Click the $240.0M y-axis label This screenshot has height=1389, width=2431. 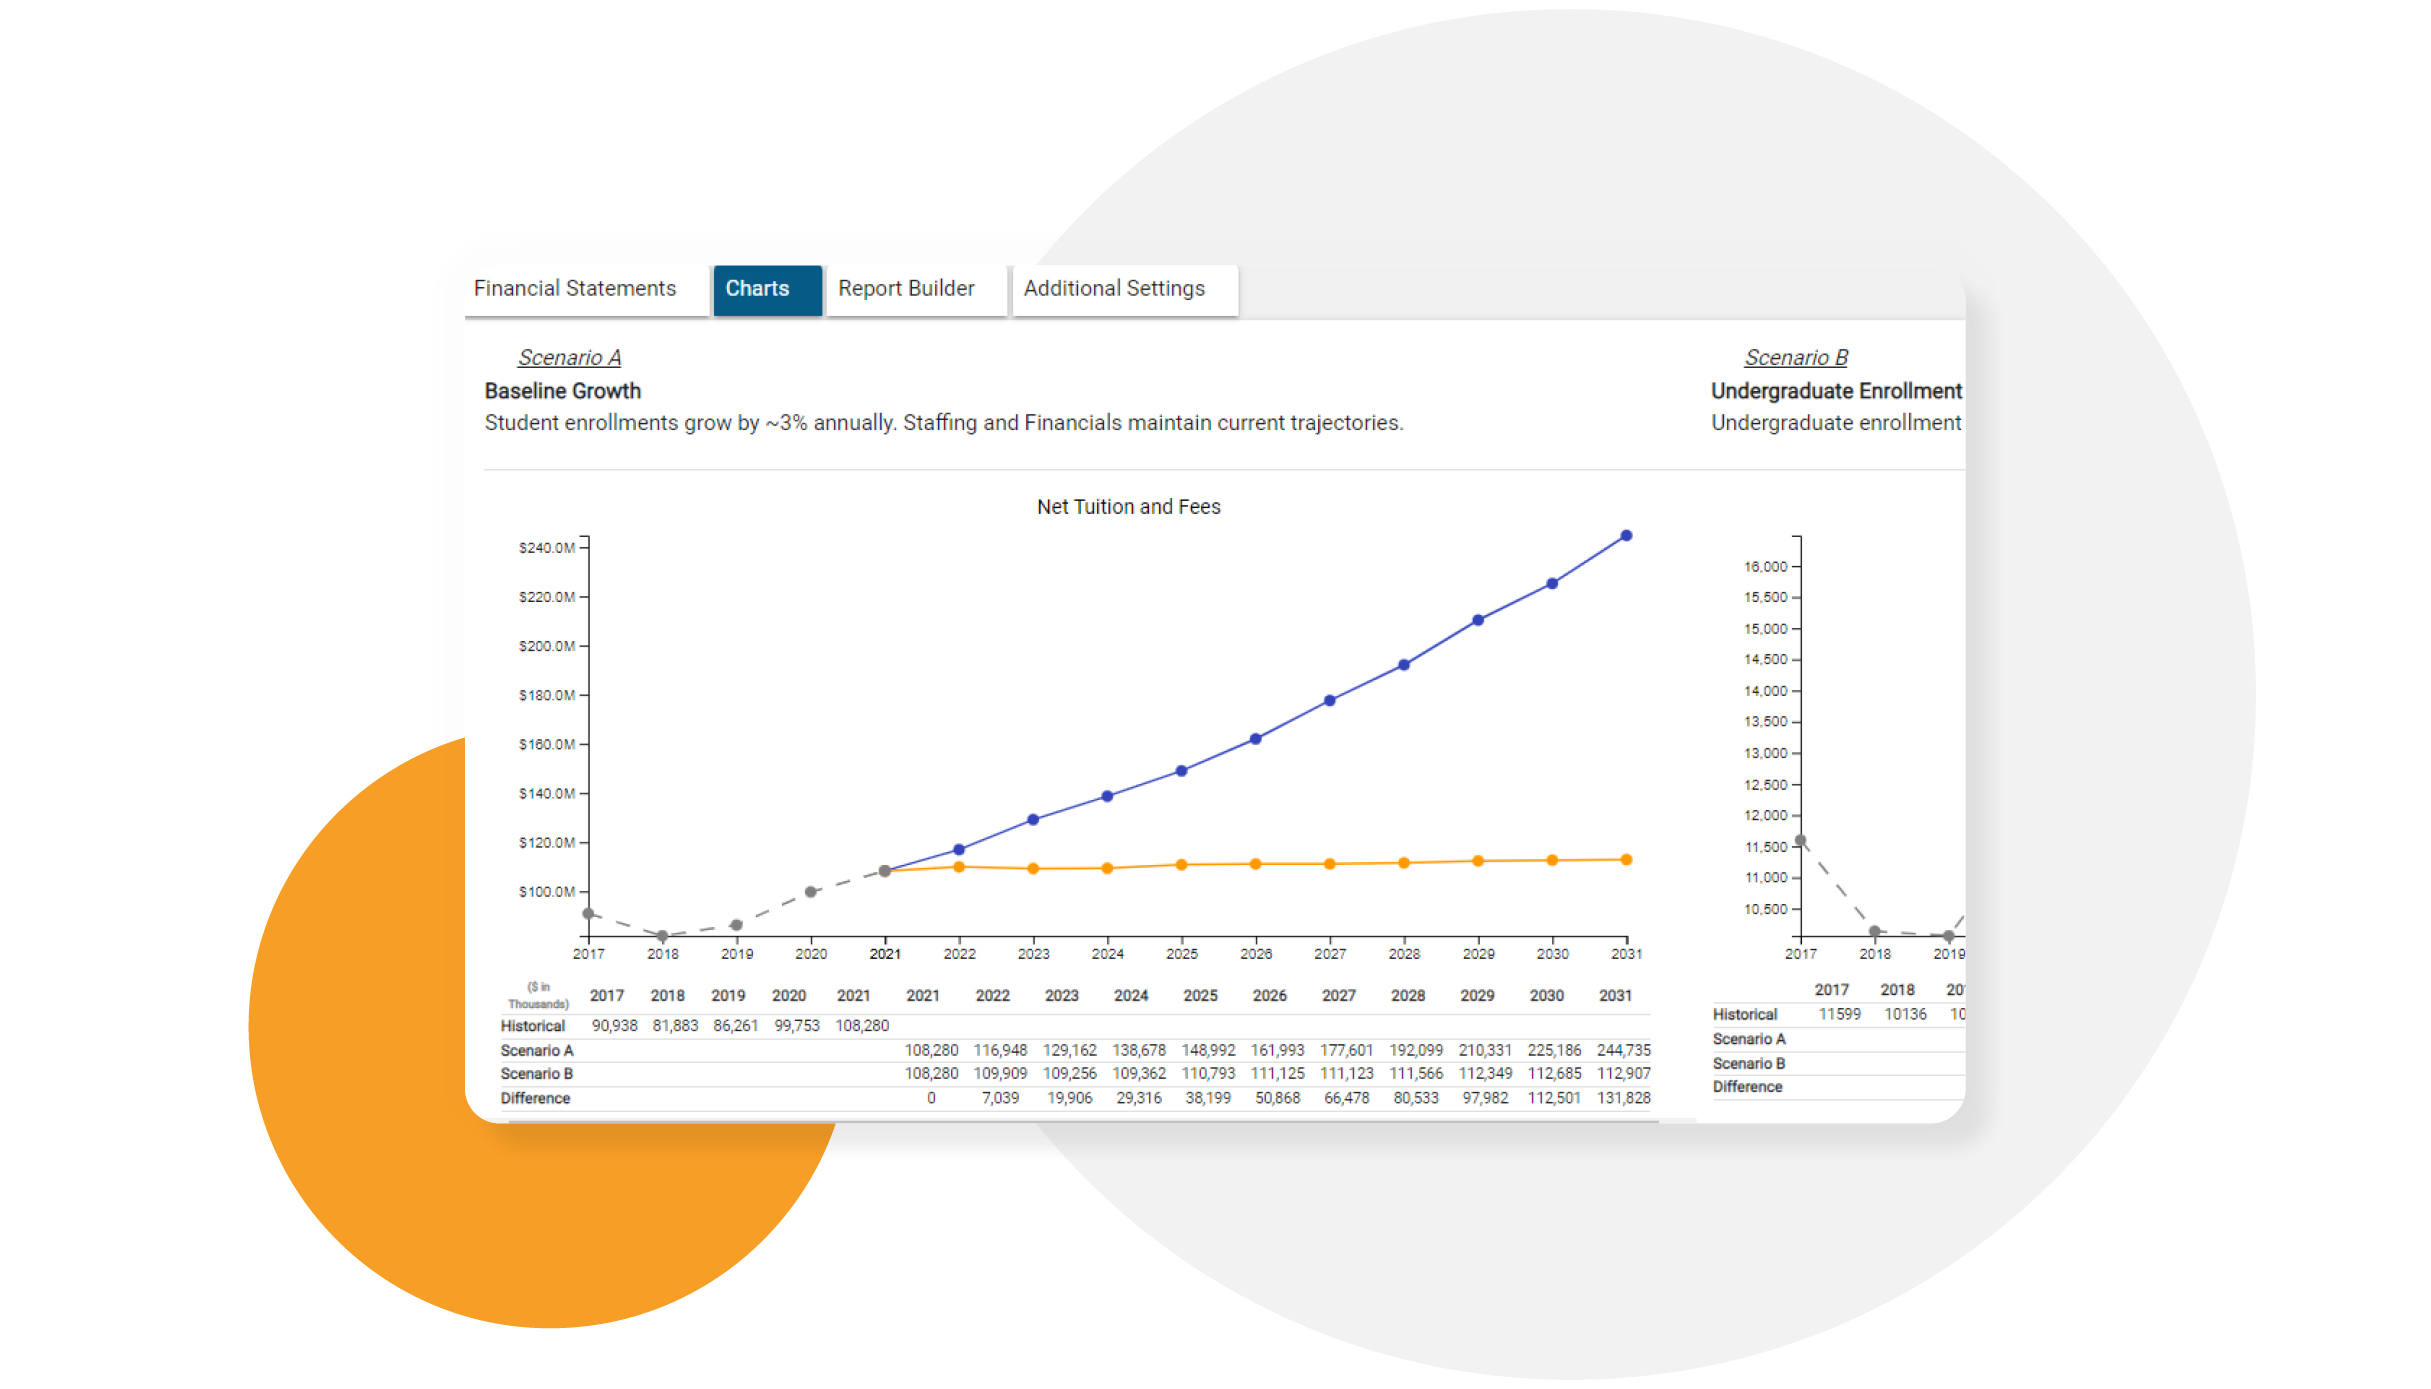click(x=546, y=548)
